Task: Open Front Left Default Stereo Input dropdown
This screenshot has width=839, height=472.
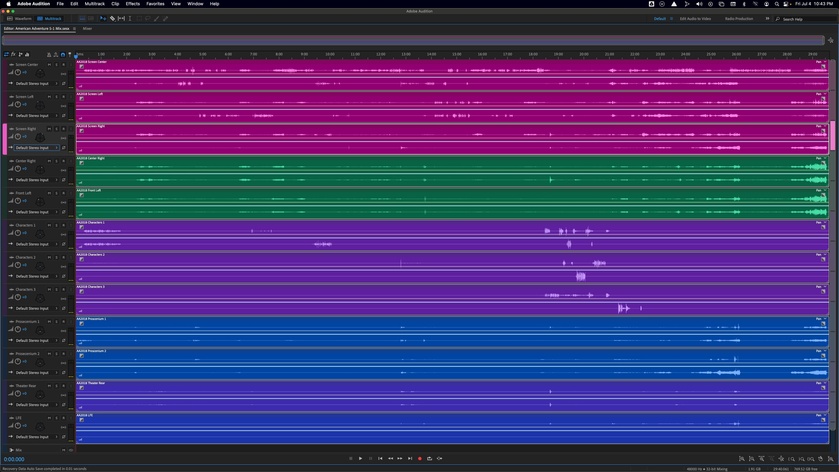Action: (x=36, y=212)
